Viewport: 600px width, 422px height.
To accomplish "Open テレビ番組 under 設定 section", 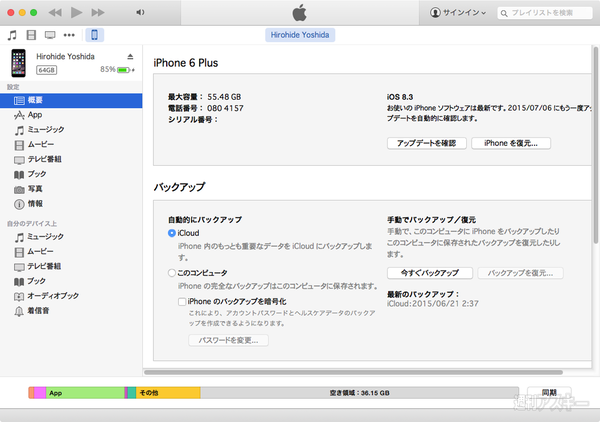I will [71, 159].
